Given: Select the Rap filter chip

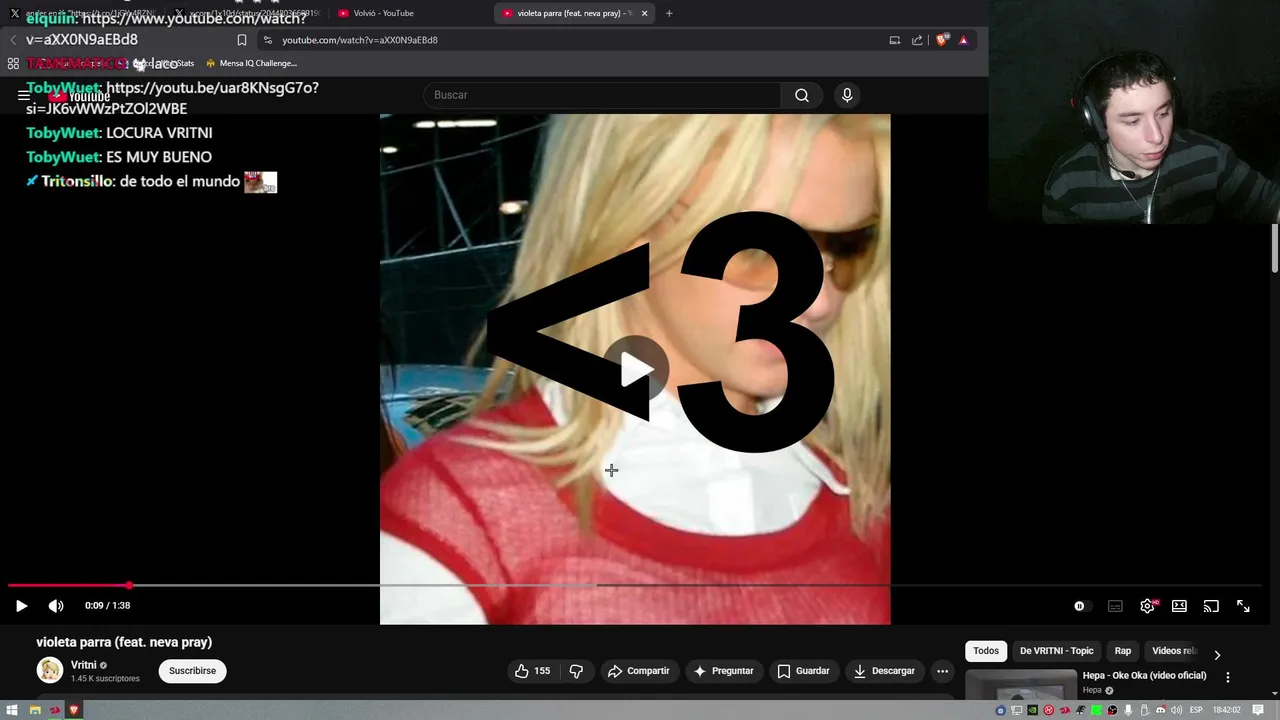Looking at the screenshot, I should pos(1123,651).
